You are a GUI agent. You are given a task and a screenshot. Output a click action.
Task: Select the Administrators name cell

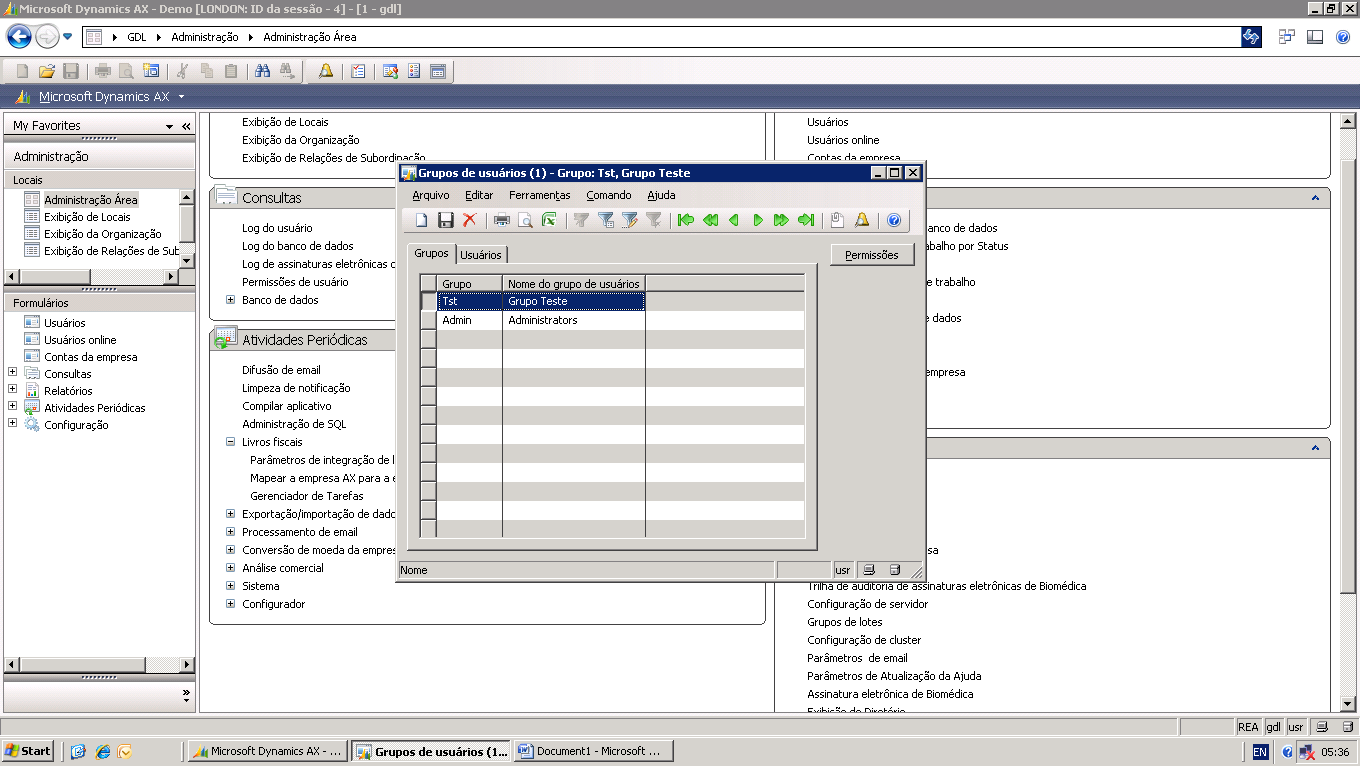coord(574,320)
